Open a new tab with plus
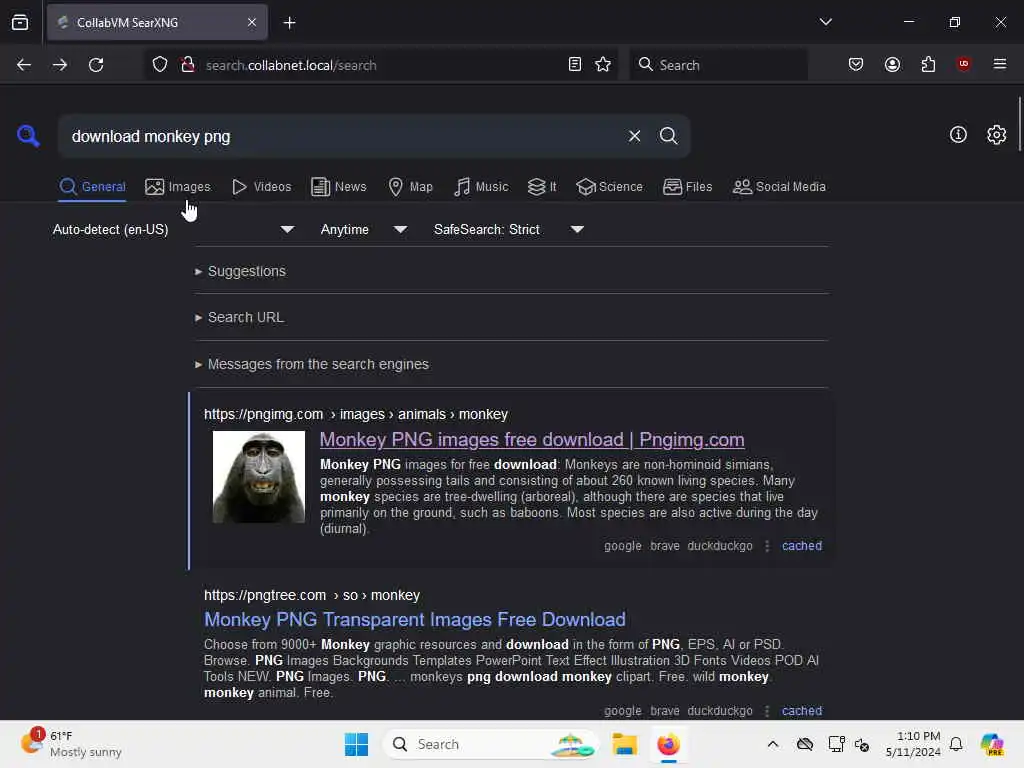Screen dimensions: 1024x768 (289, 23)
